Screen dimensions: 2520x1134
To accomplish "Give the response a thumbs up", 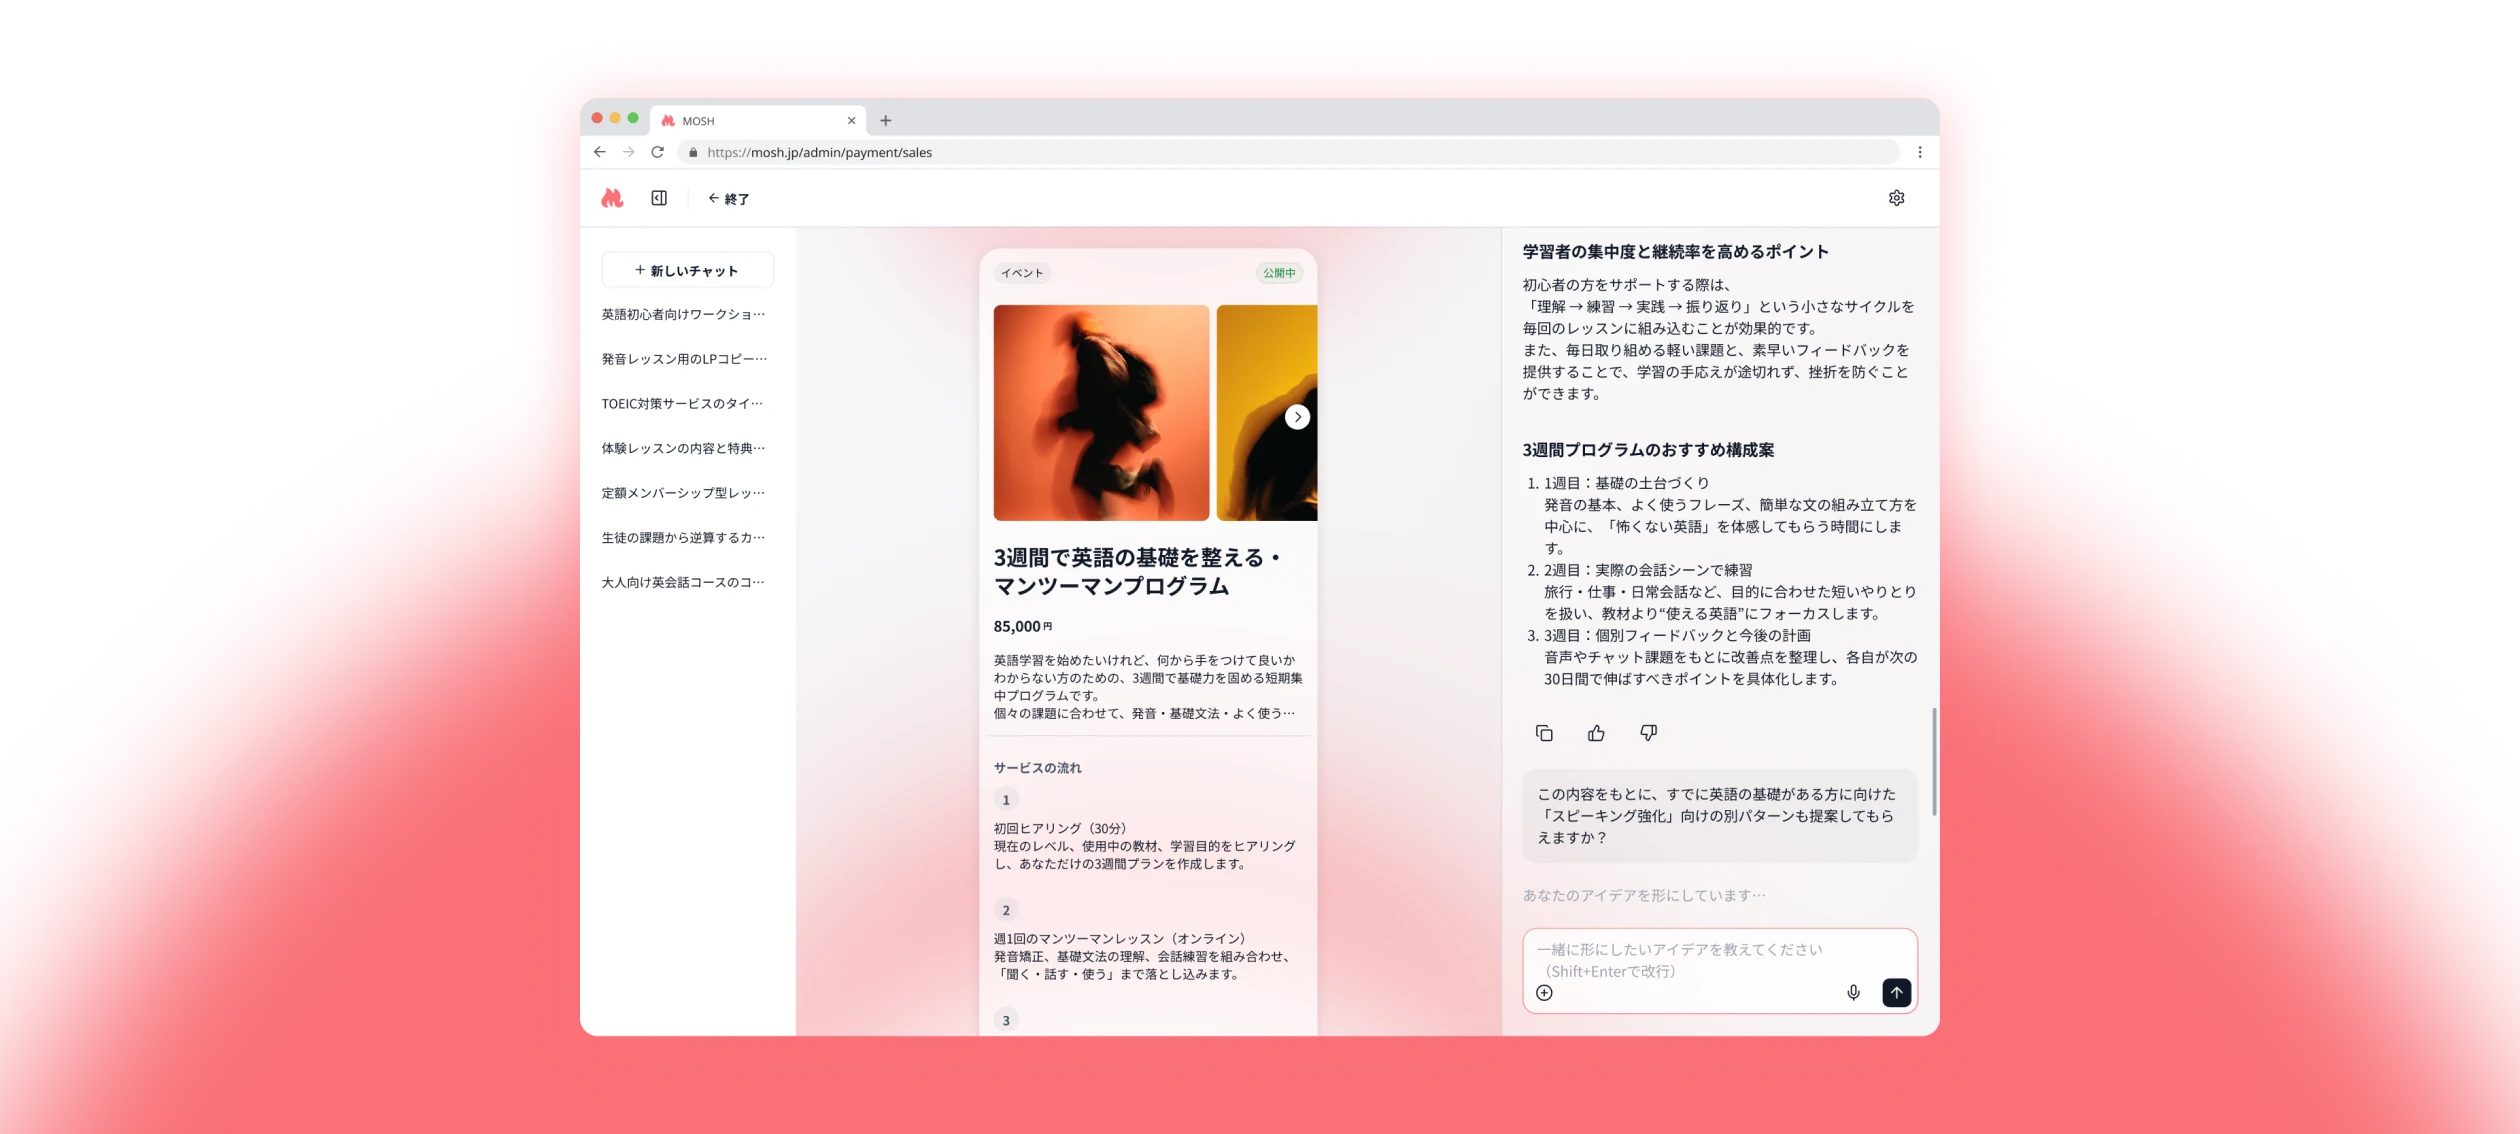I will pyautogui.click(x=1597, y=733).
